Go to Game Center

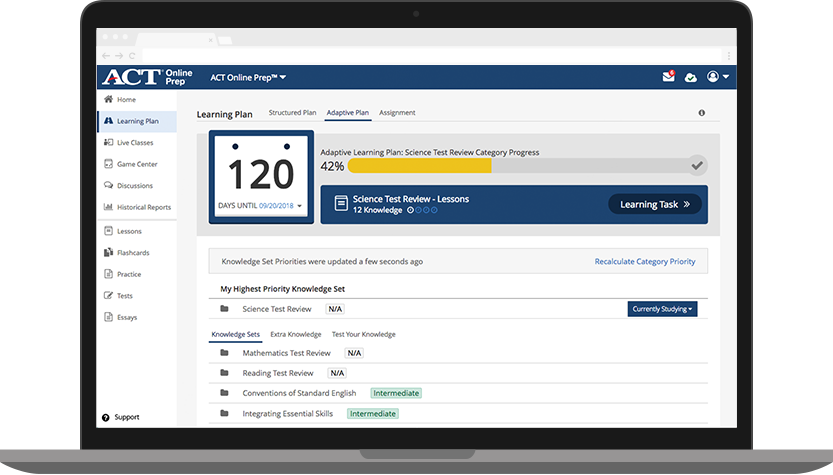pos(137,164)
